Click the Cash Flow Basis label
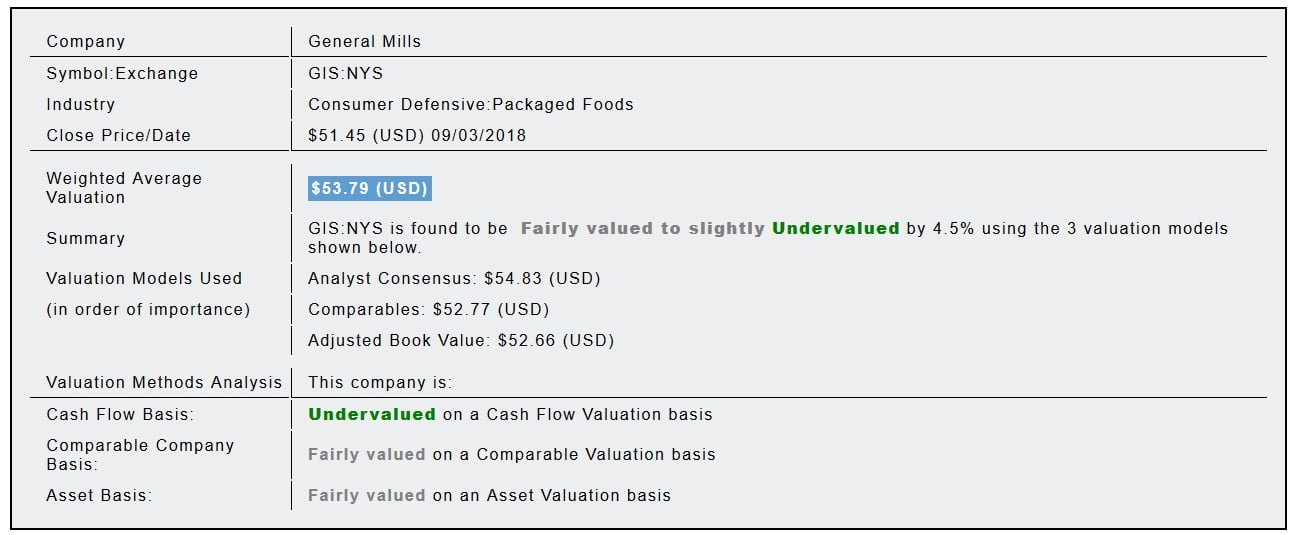 (x=120, y=414)
